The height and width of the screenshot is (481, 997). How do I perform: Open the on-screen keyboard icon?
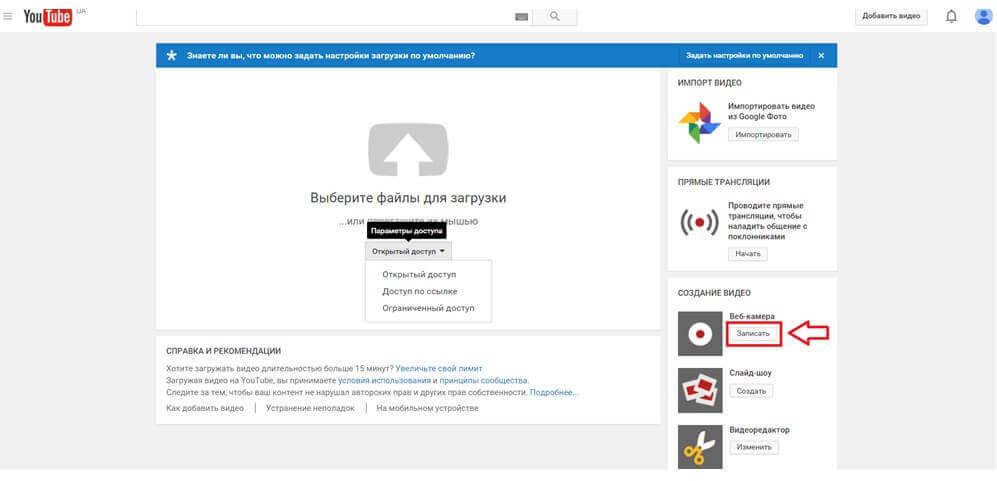click(x=521, y=17)
